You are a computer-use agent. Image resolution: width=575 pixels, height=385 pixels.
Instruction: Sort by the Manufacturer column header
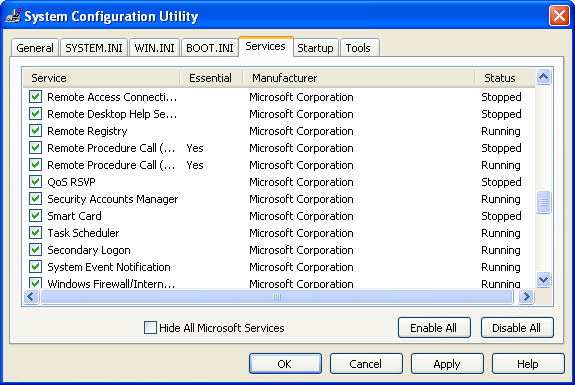click(358, 78)
